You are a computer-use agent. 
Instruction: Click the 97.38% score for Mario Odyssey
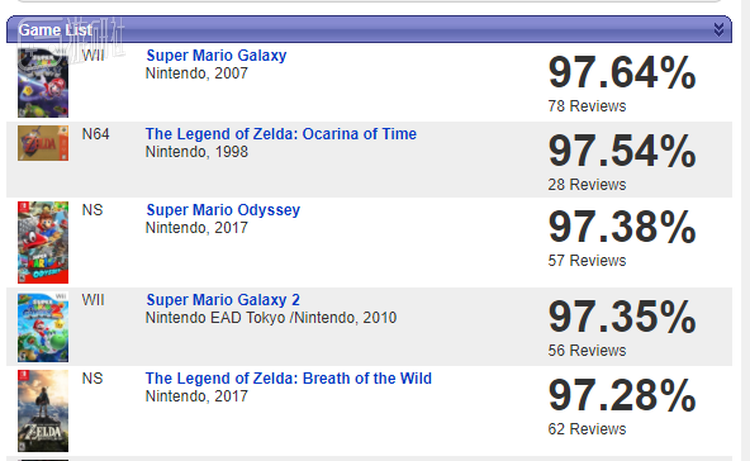[x=621, y=228]
